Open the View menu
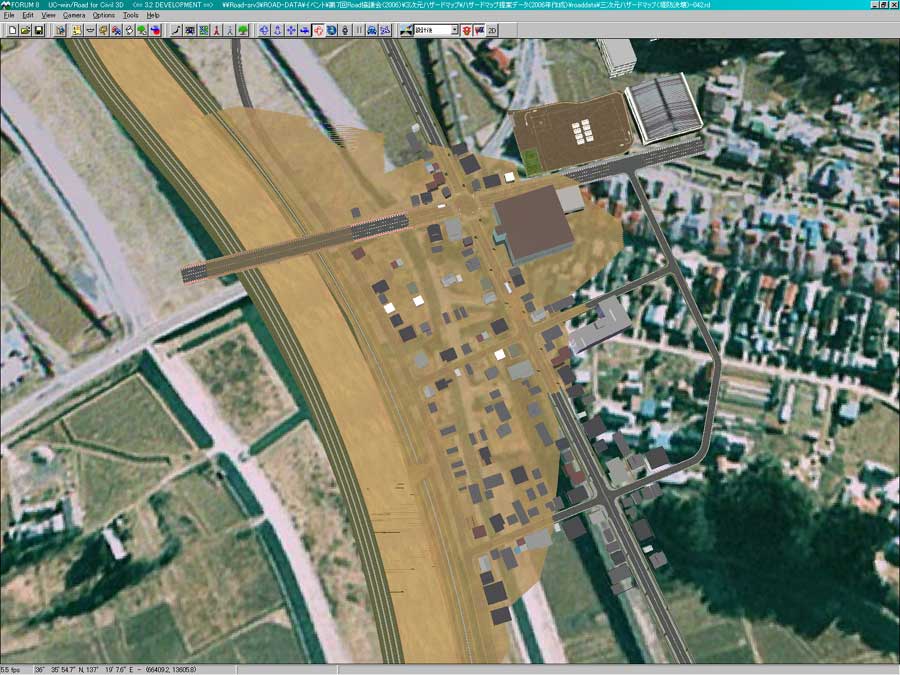Viewport: 900px width, 675px height. pos(48,15)
